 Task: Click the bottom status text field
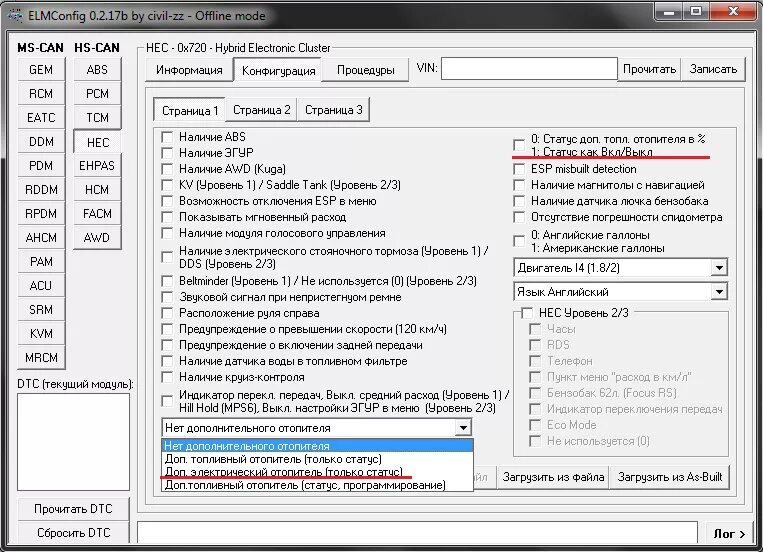(418, 532)
